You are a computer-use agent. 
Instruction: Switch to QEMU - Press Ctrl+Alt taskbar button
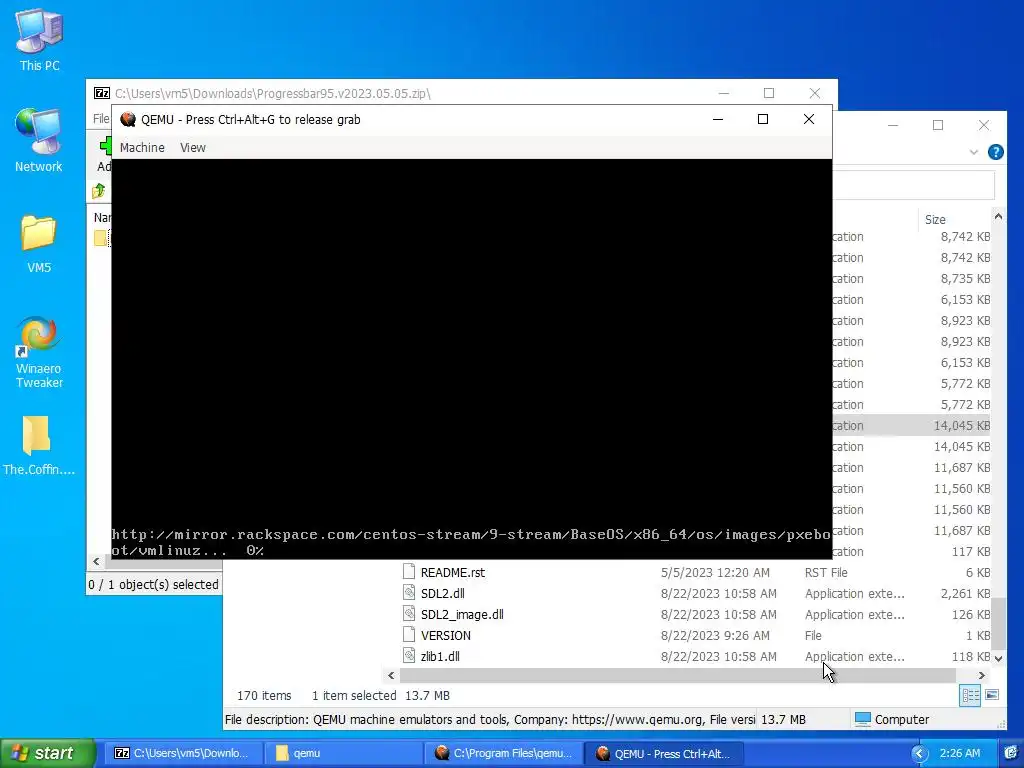coord(663,754)
